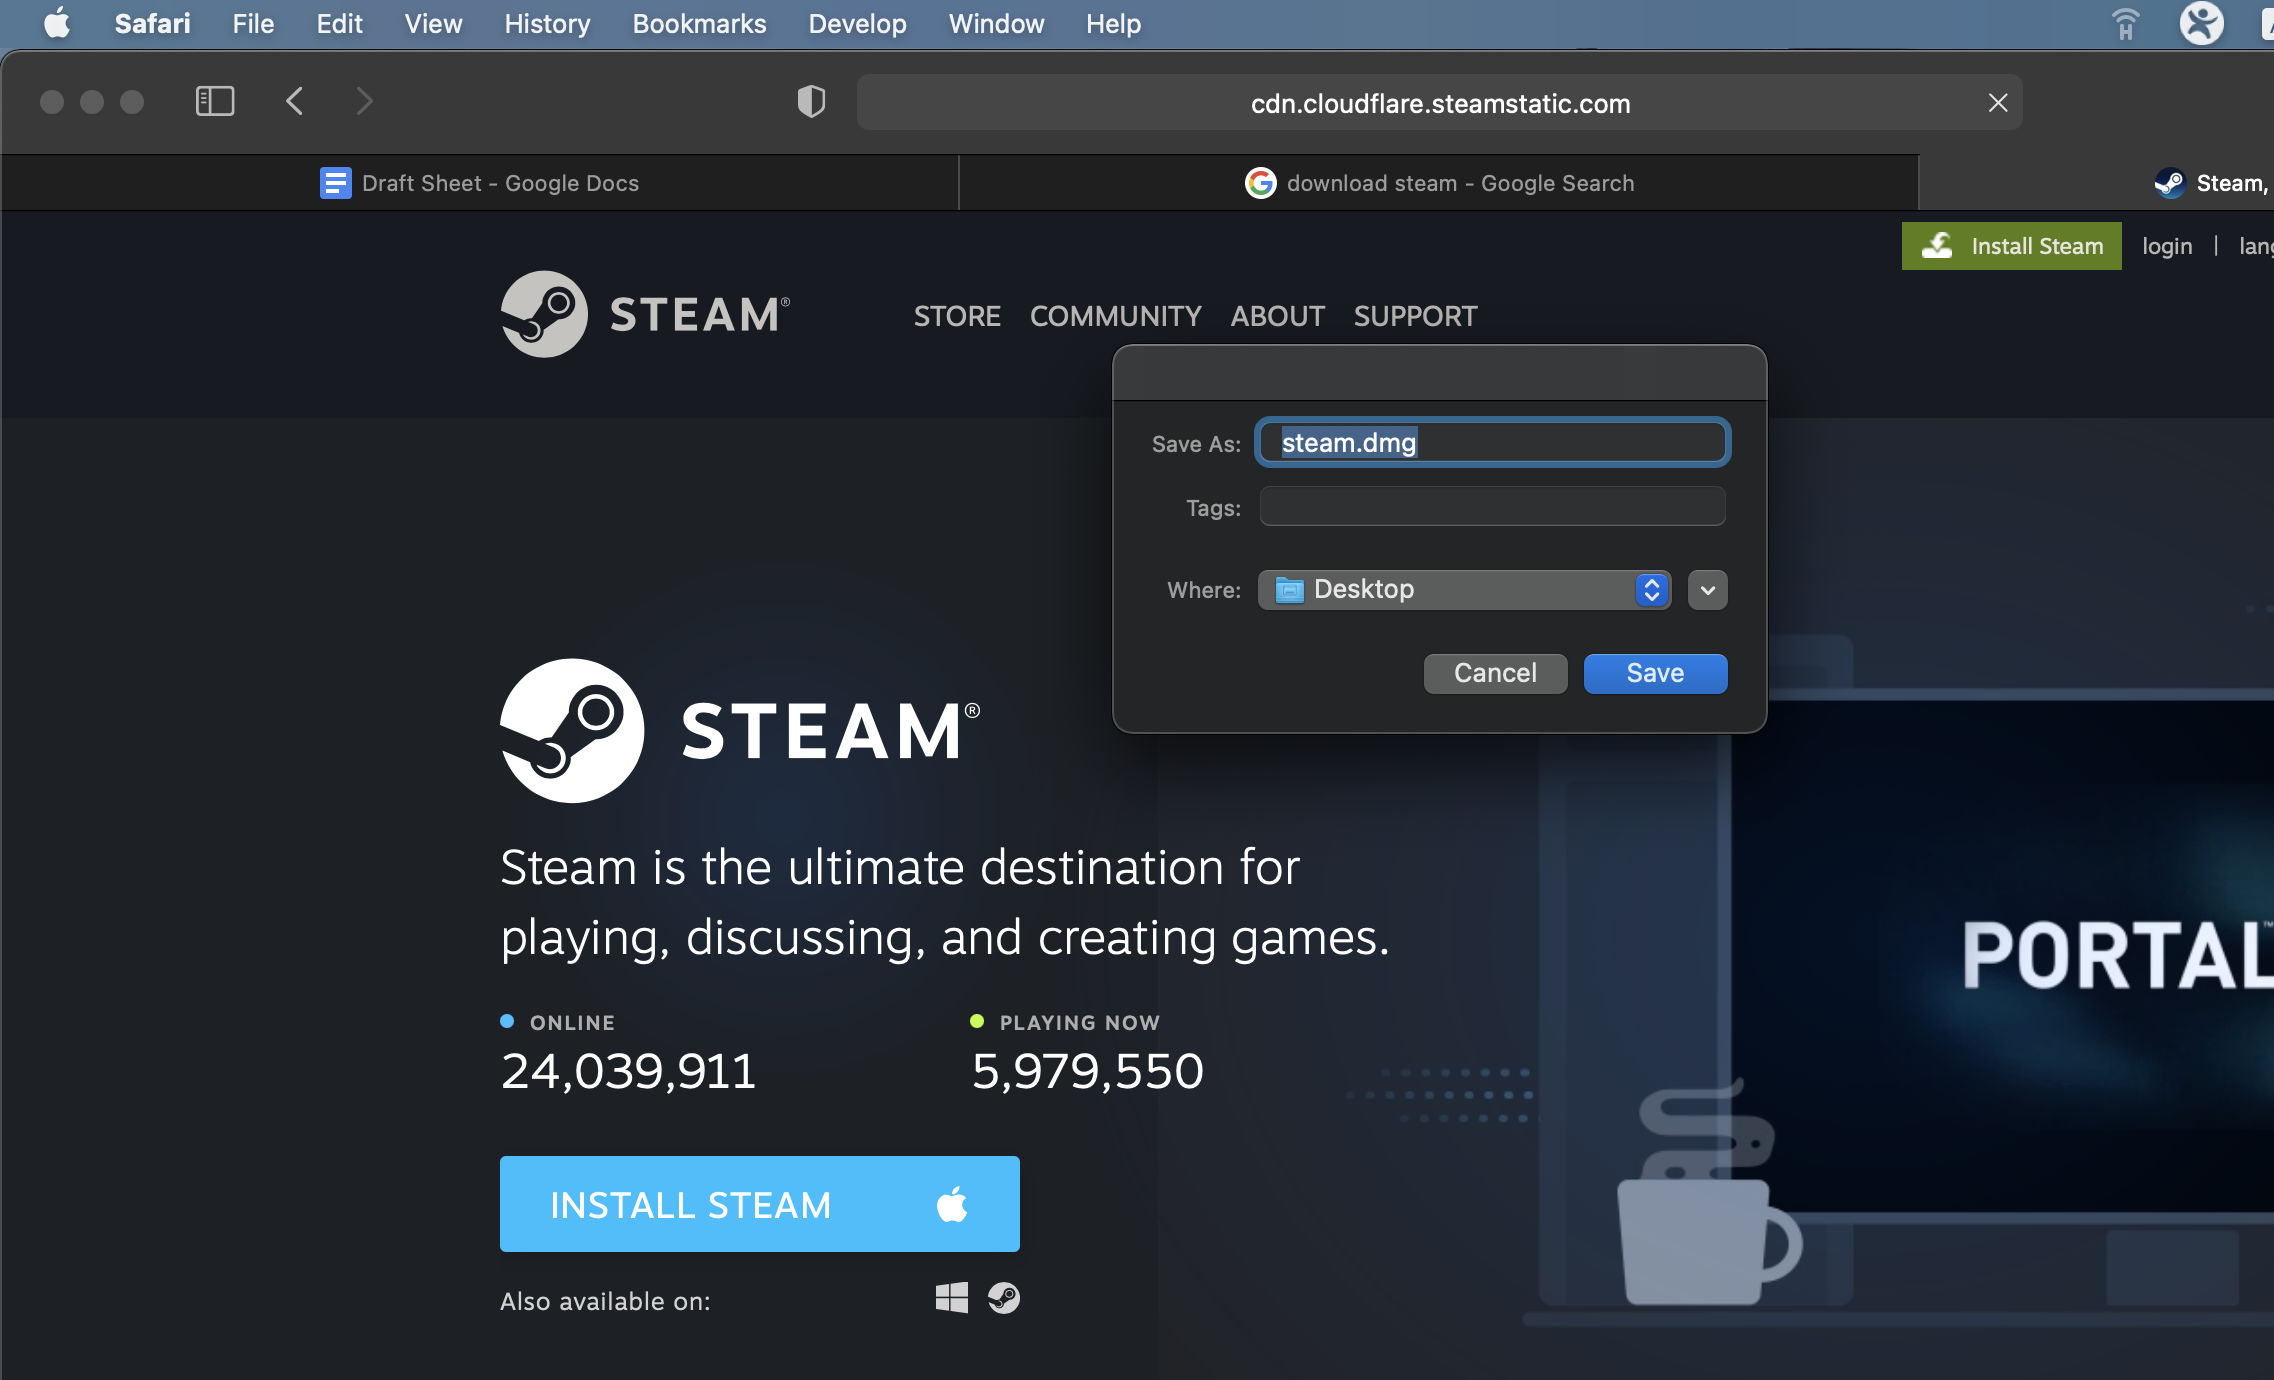2274x1380 pixels.
Task: Click the Steam favicon on third tab
Action: [x=2169, y=183]
